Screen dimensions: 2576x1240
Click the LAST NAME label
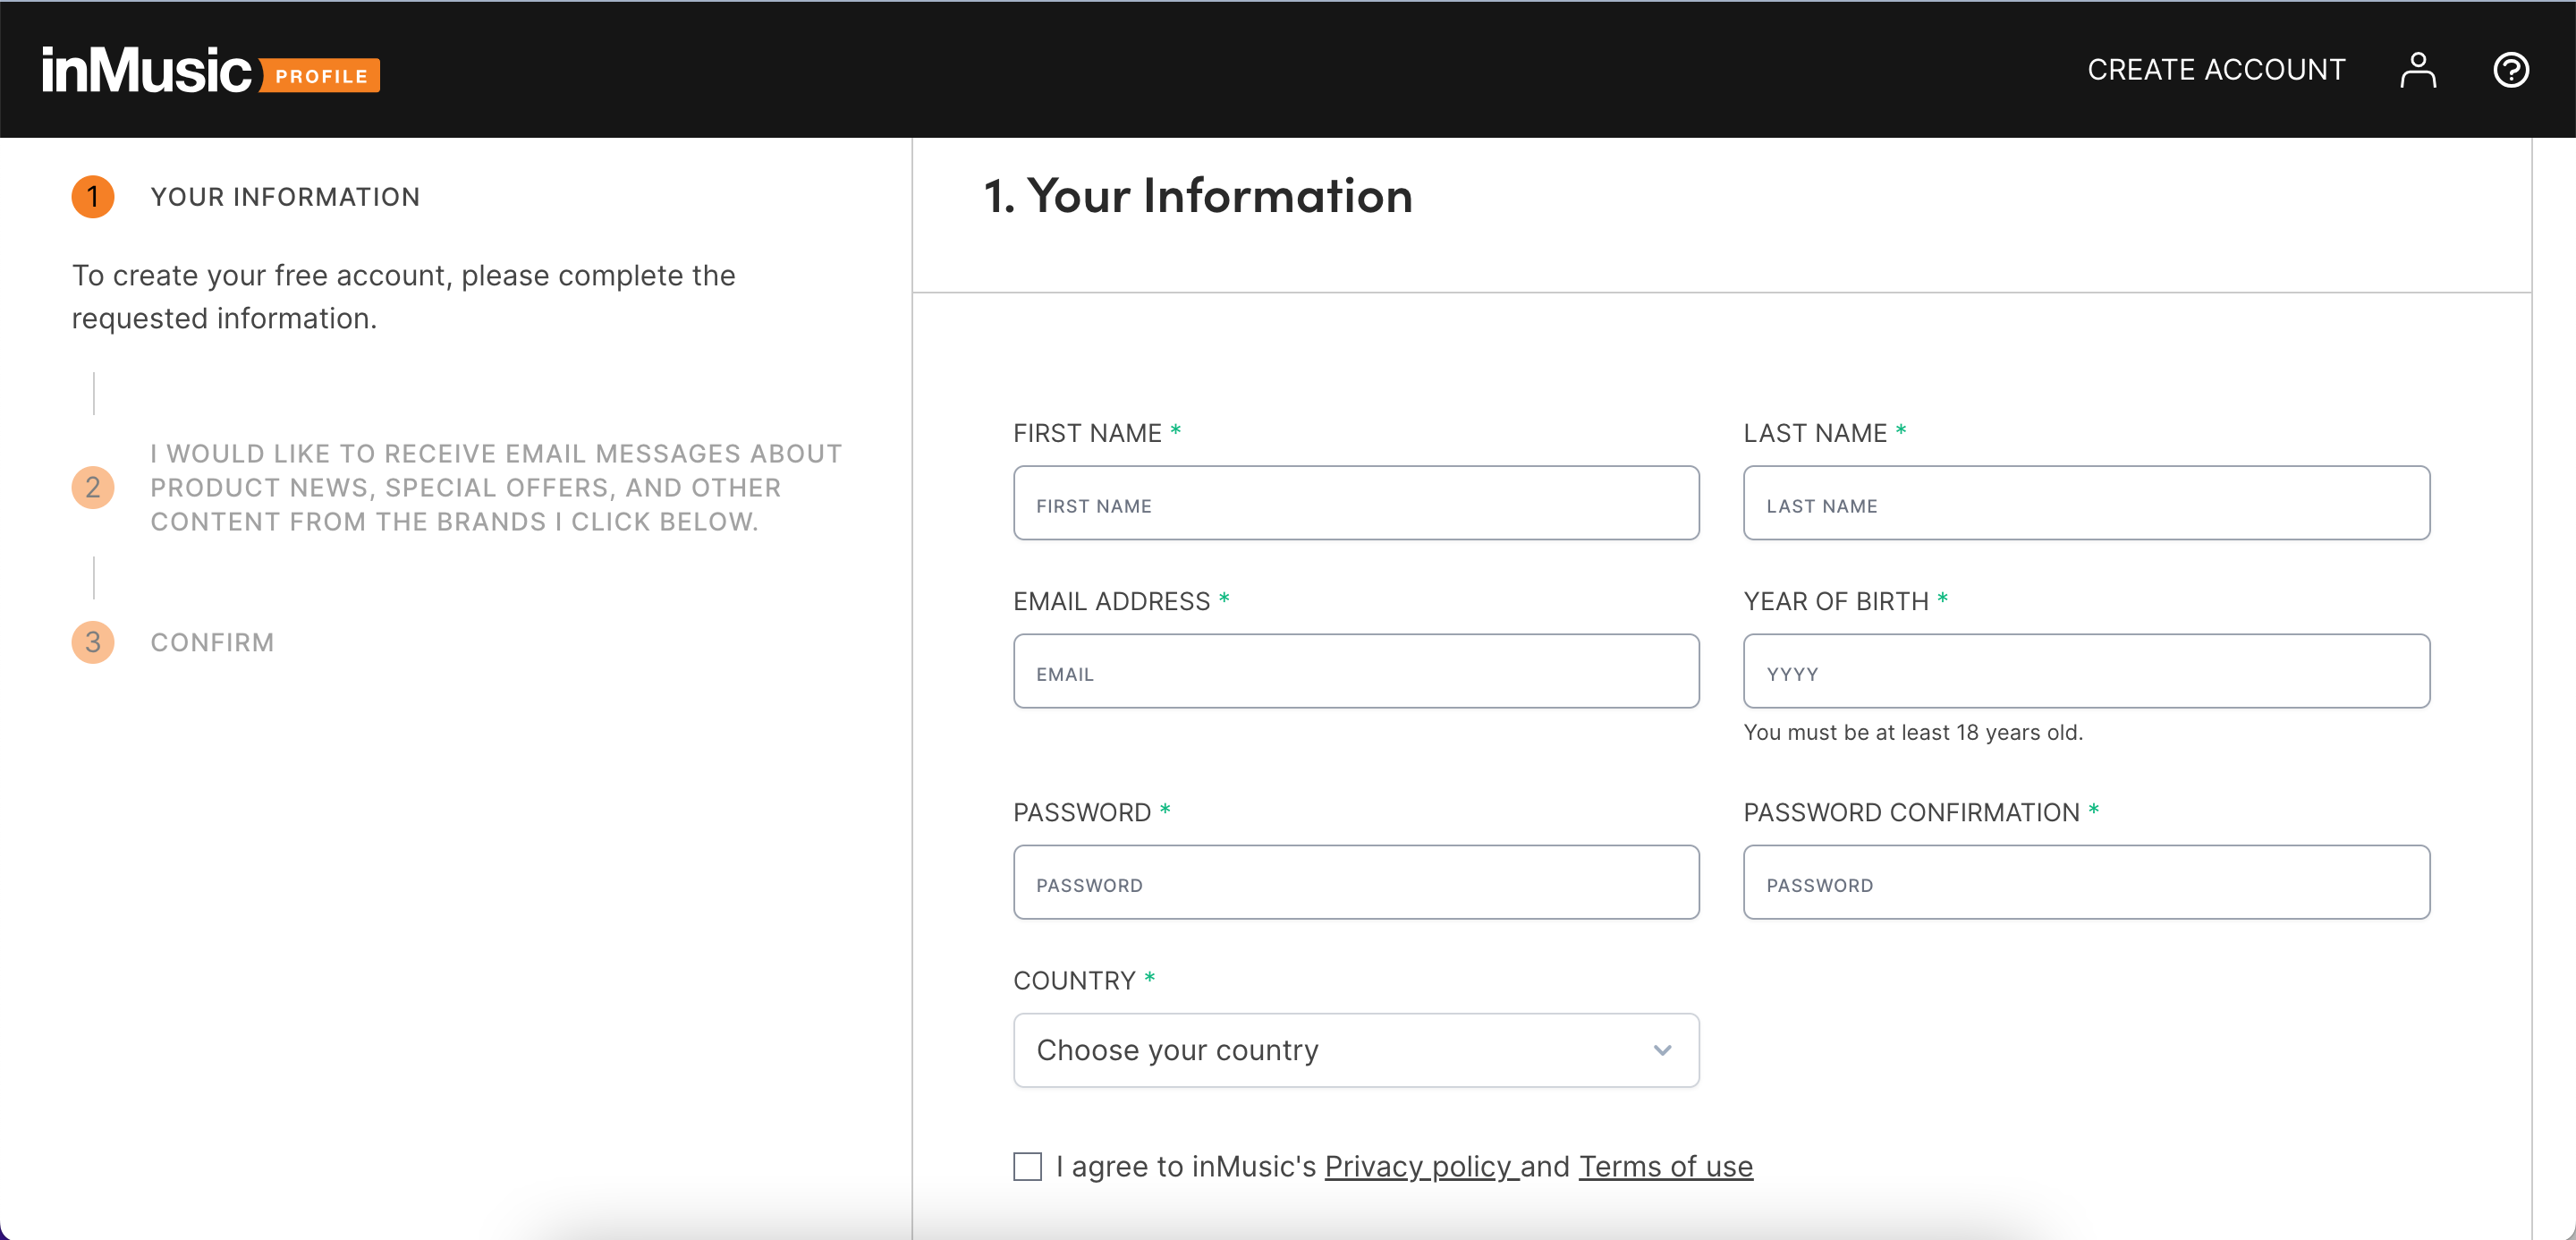(x=1815, y=433)
